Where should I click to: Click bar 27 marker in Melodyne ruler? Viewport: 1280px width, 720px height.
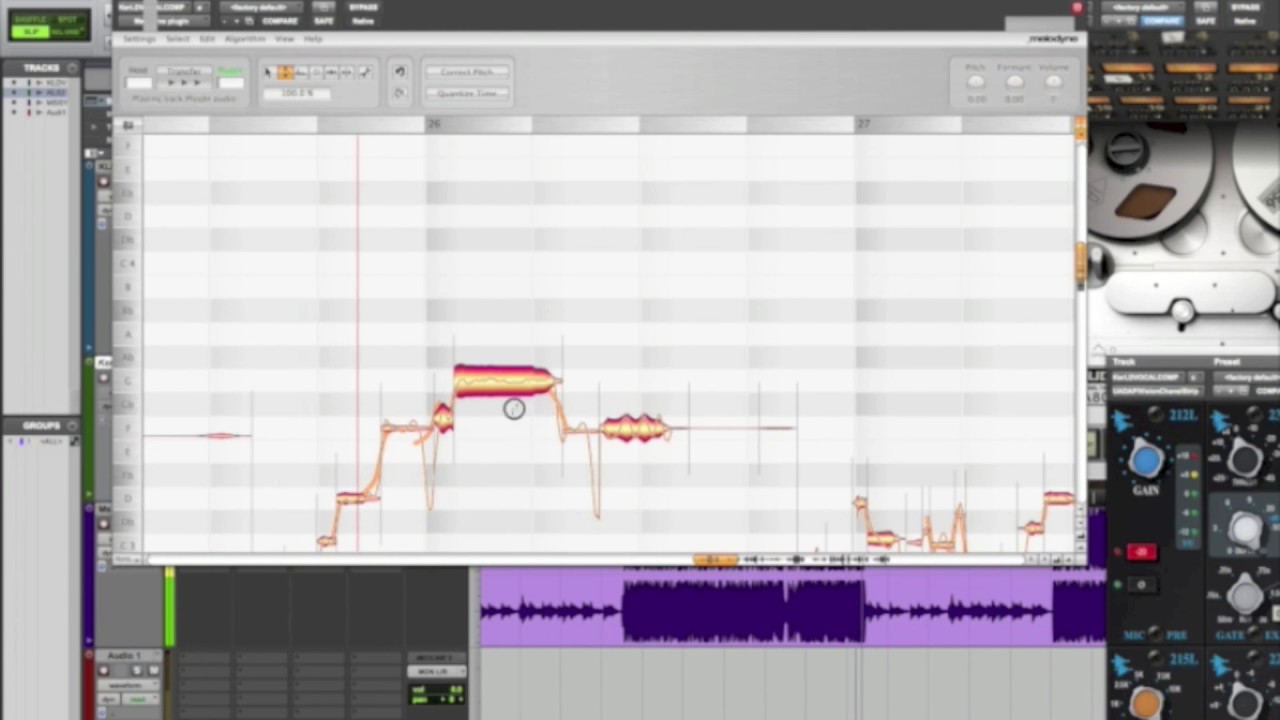(x=863, y=124)
